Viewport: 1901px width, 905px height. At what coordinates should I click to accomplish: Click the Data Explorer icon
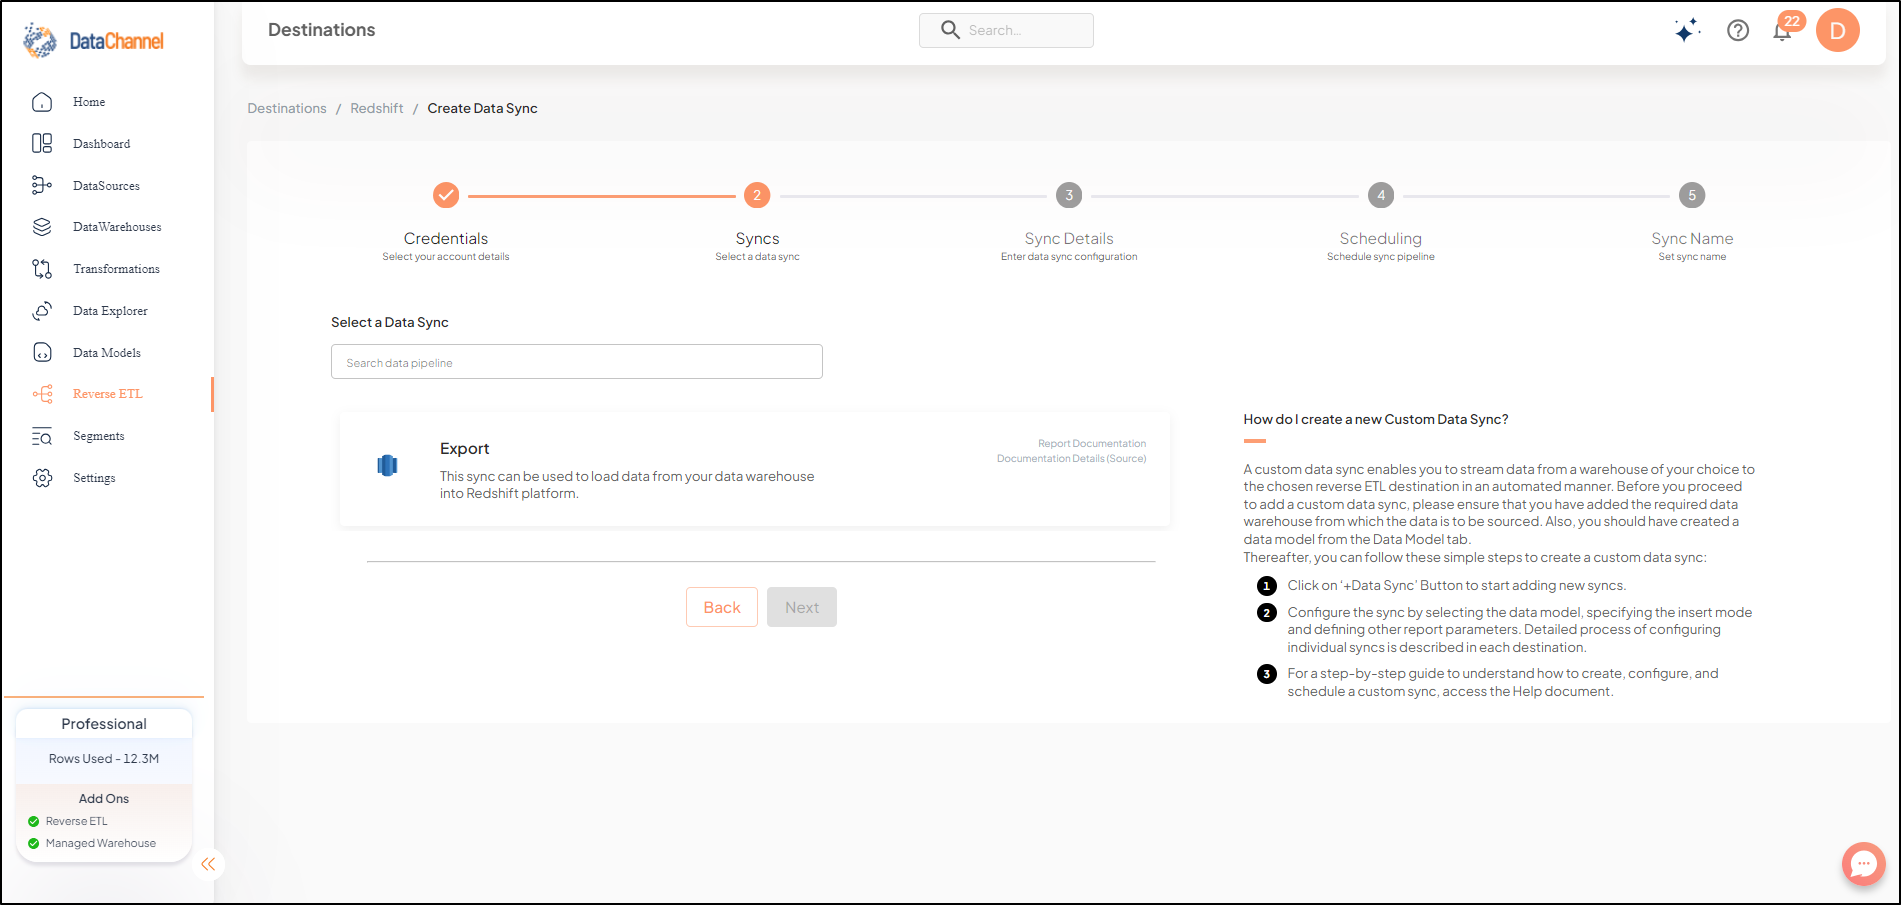tap(42, 311)
